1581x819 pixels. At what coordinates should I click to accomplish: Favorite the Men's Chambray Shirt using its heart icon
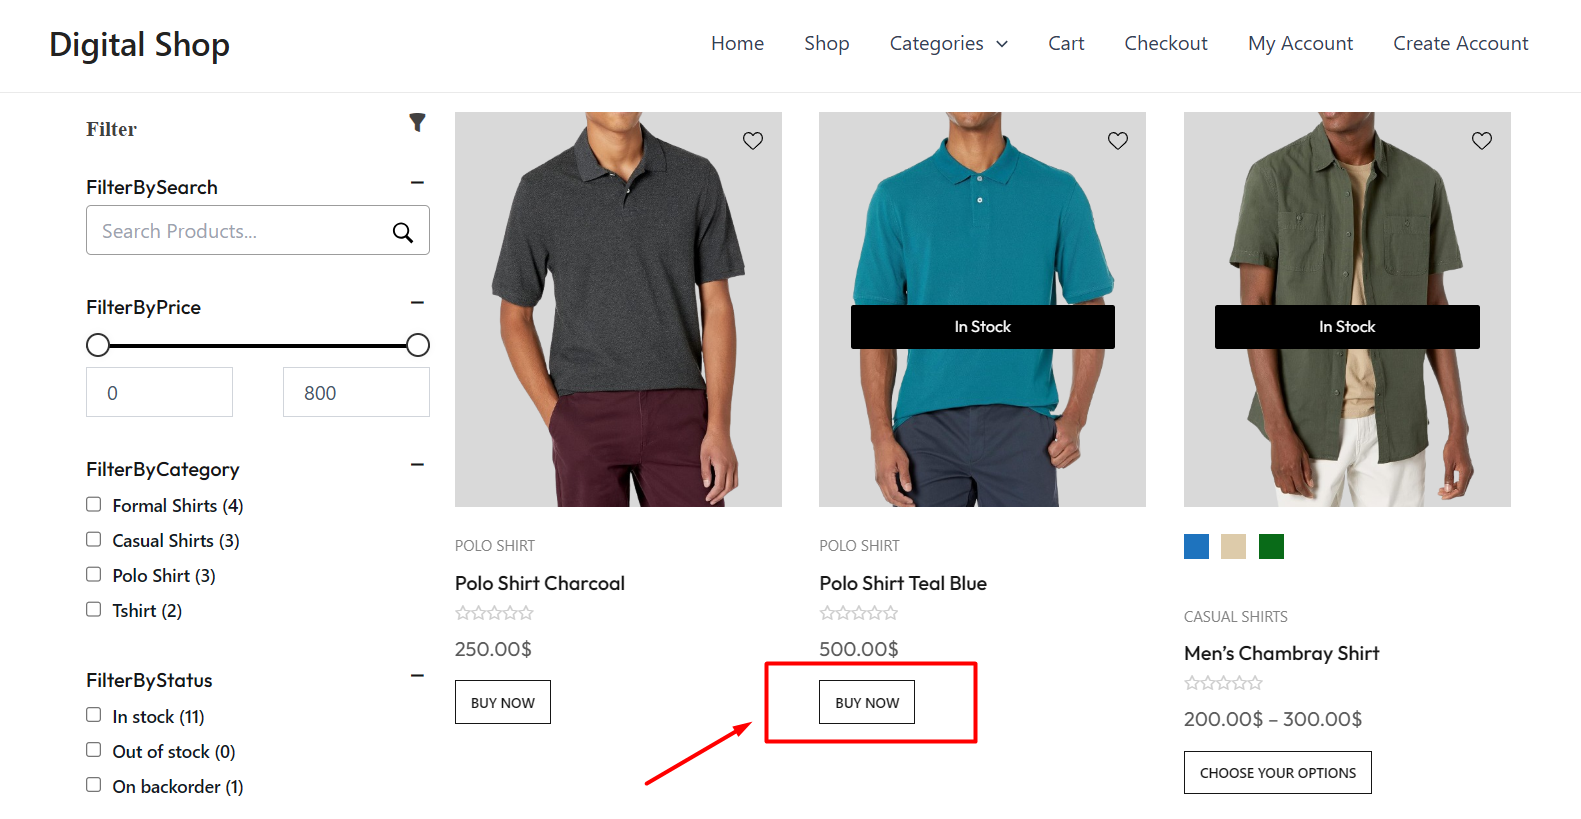[1481, 140]
